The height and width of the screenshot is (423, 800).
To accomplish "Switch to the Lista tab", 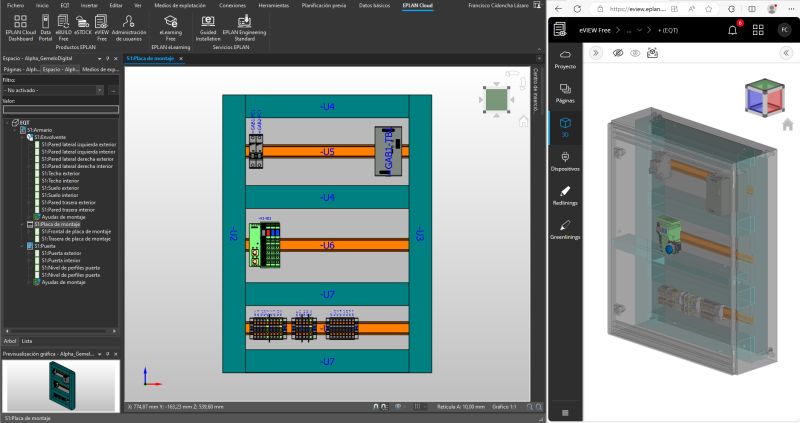I will point(27,341).
